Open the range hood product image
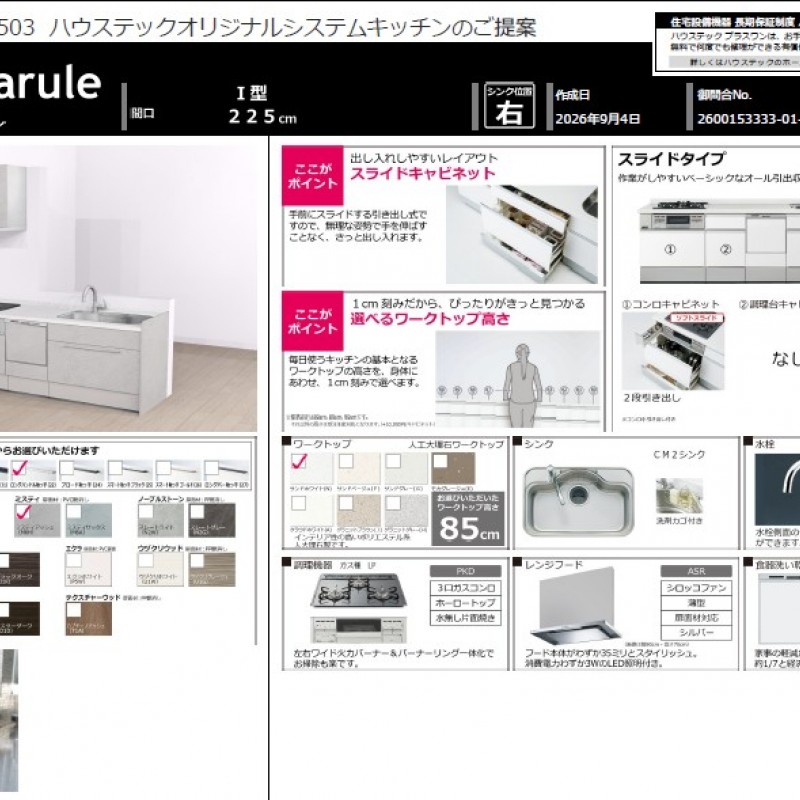Viewport: 800px width, 800px height. pyautogui.click(x=576, y=606)
